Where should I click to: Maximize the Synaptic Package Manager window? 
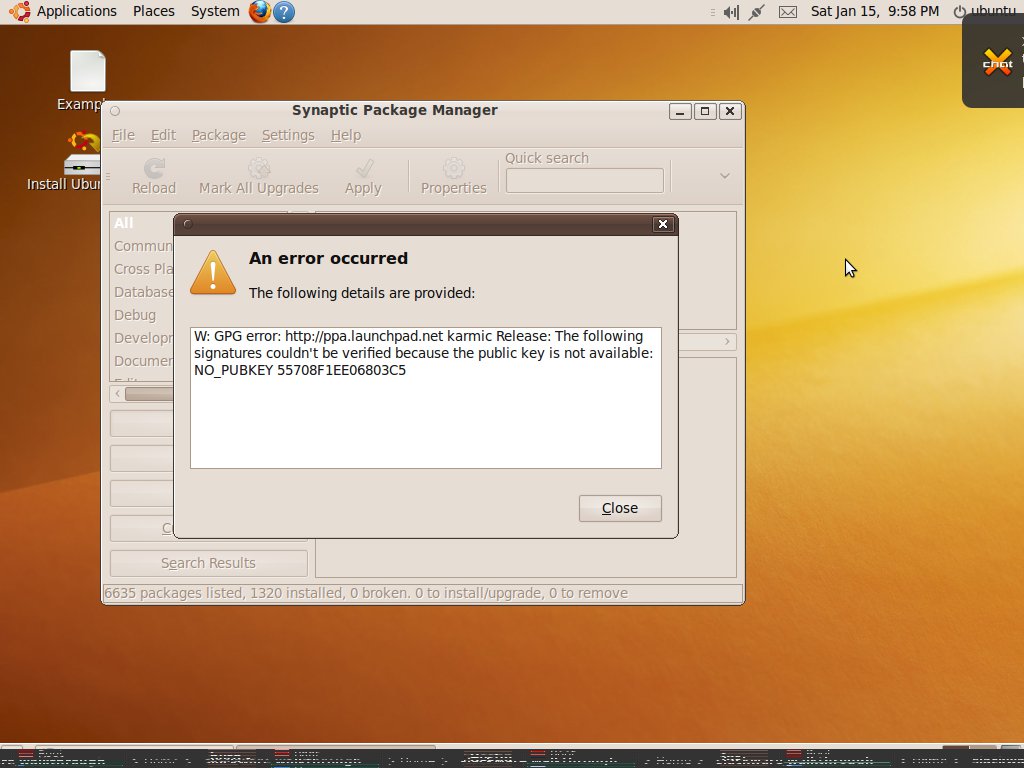[705, 111]
